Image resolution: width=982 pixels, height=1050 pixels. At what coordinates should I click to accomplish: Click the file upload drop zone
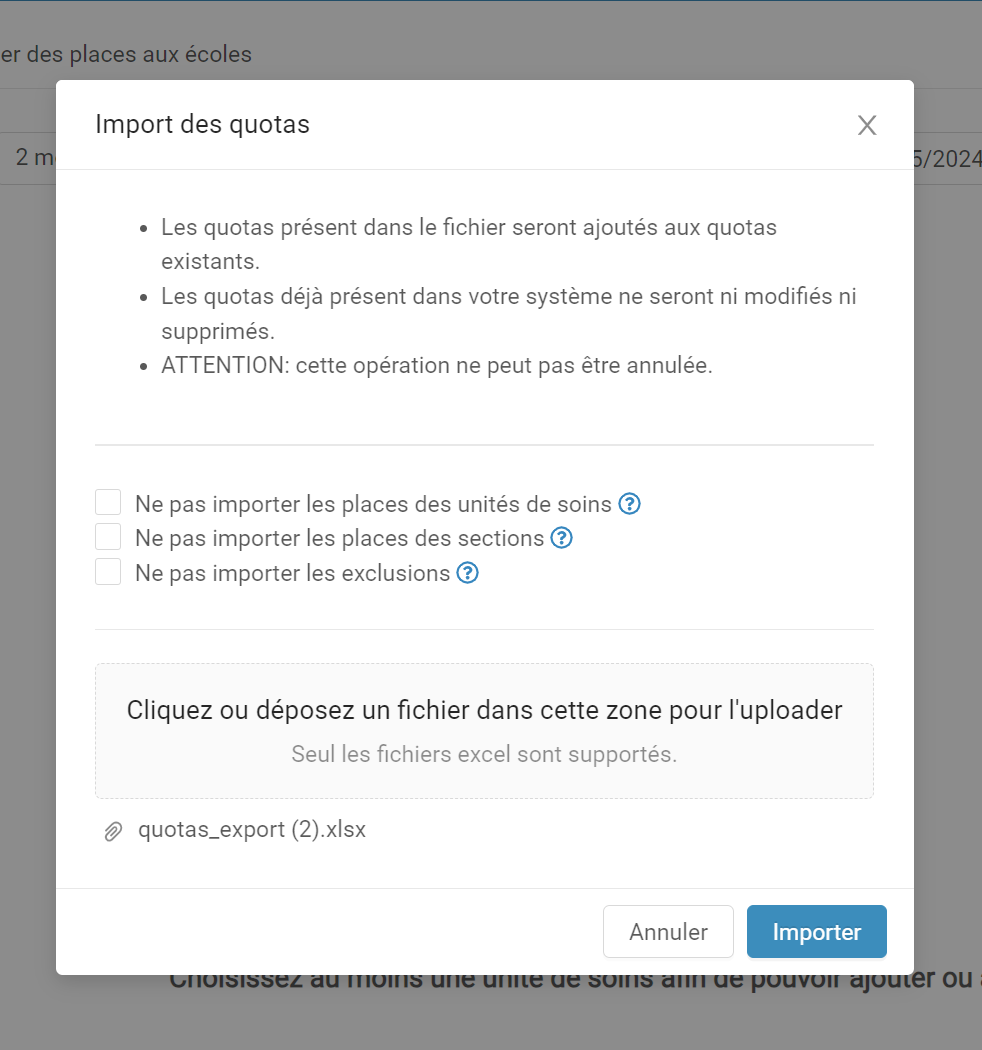(484, 731)
